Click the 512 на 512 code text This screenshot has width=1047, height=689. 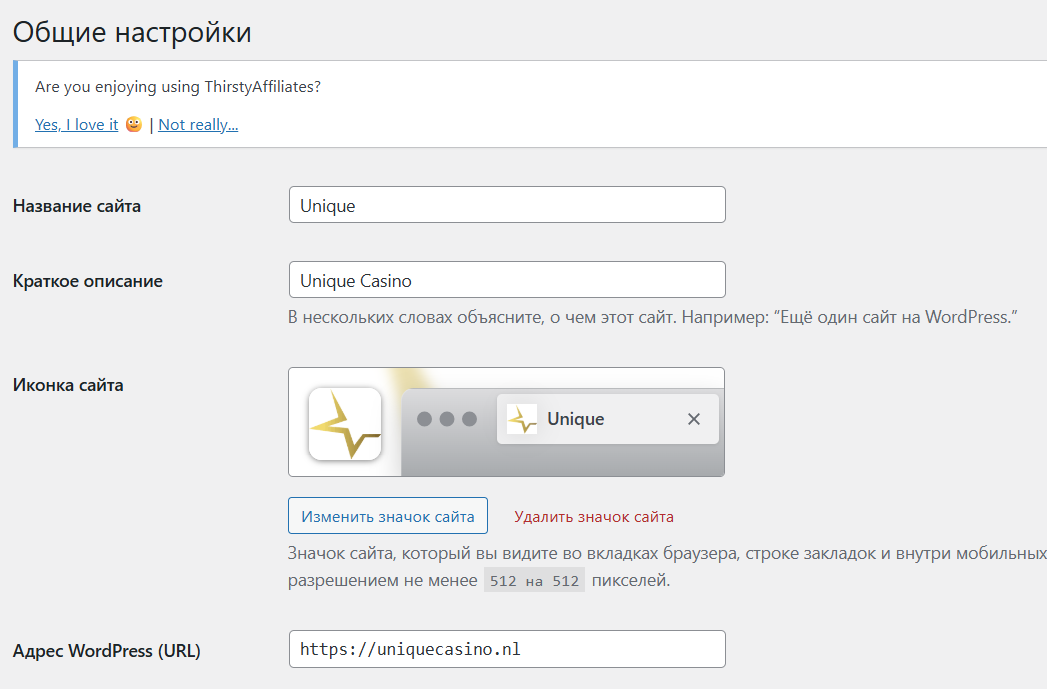(534, 580)
